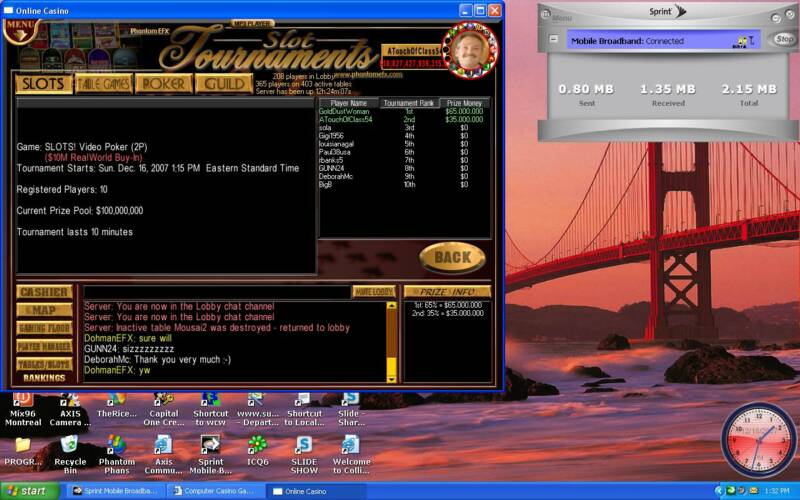Open the MENU badge in casino window
800x500 pixels.
point(20,31)
